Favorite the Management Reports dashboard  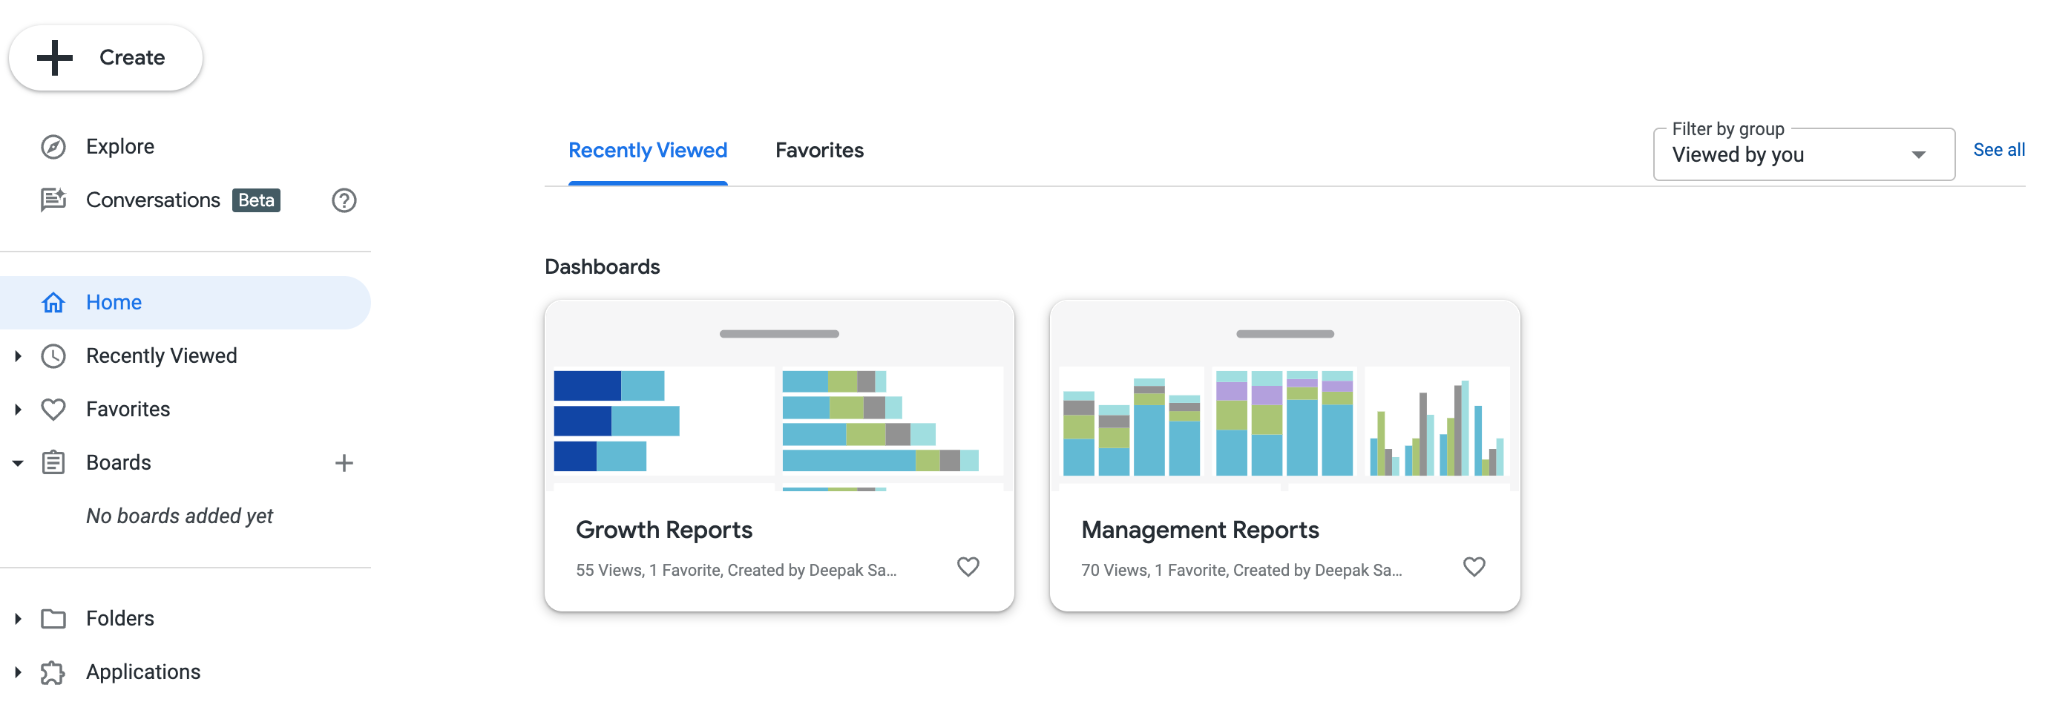click(x=1474, y=566)
